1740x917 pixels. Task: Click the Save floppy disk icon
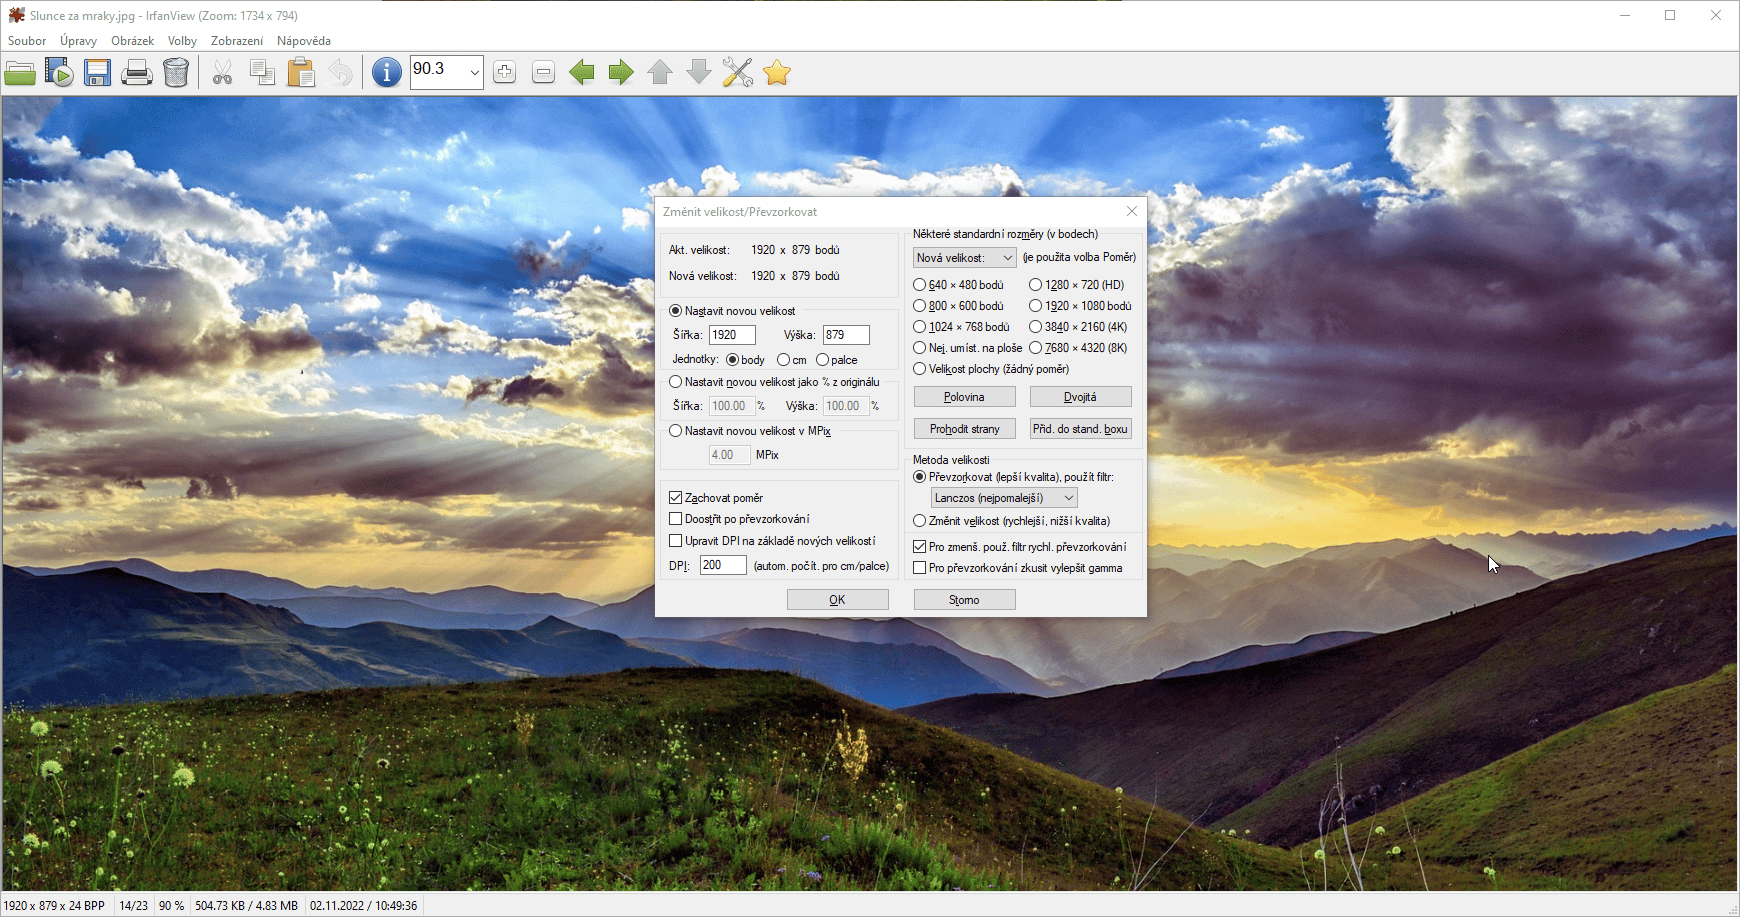tap(97, 73)
